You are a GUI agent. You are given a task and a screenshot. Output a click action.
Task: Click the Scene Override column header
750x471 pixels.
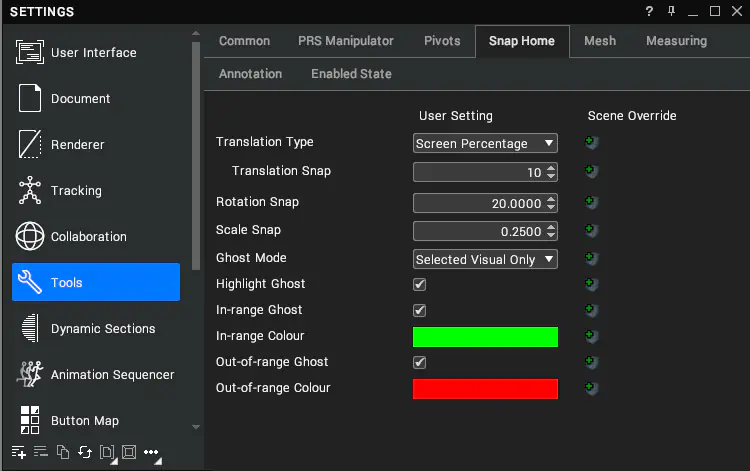point(632,116)
